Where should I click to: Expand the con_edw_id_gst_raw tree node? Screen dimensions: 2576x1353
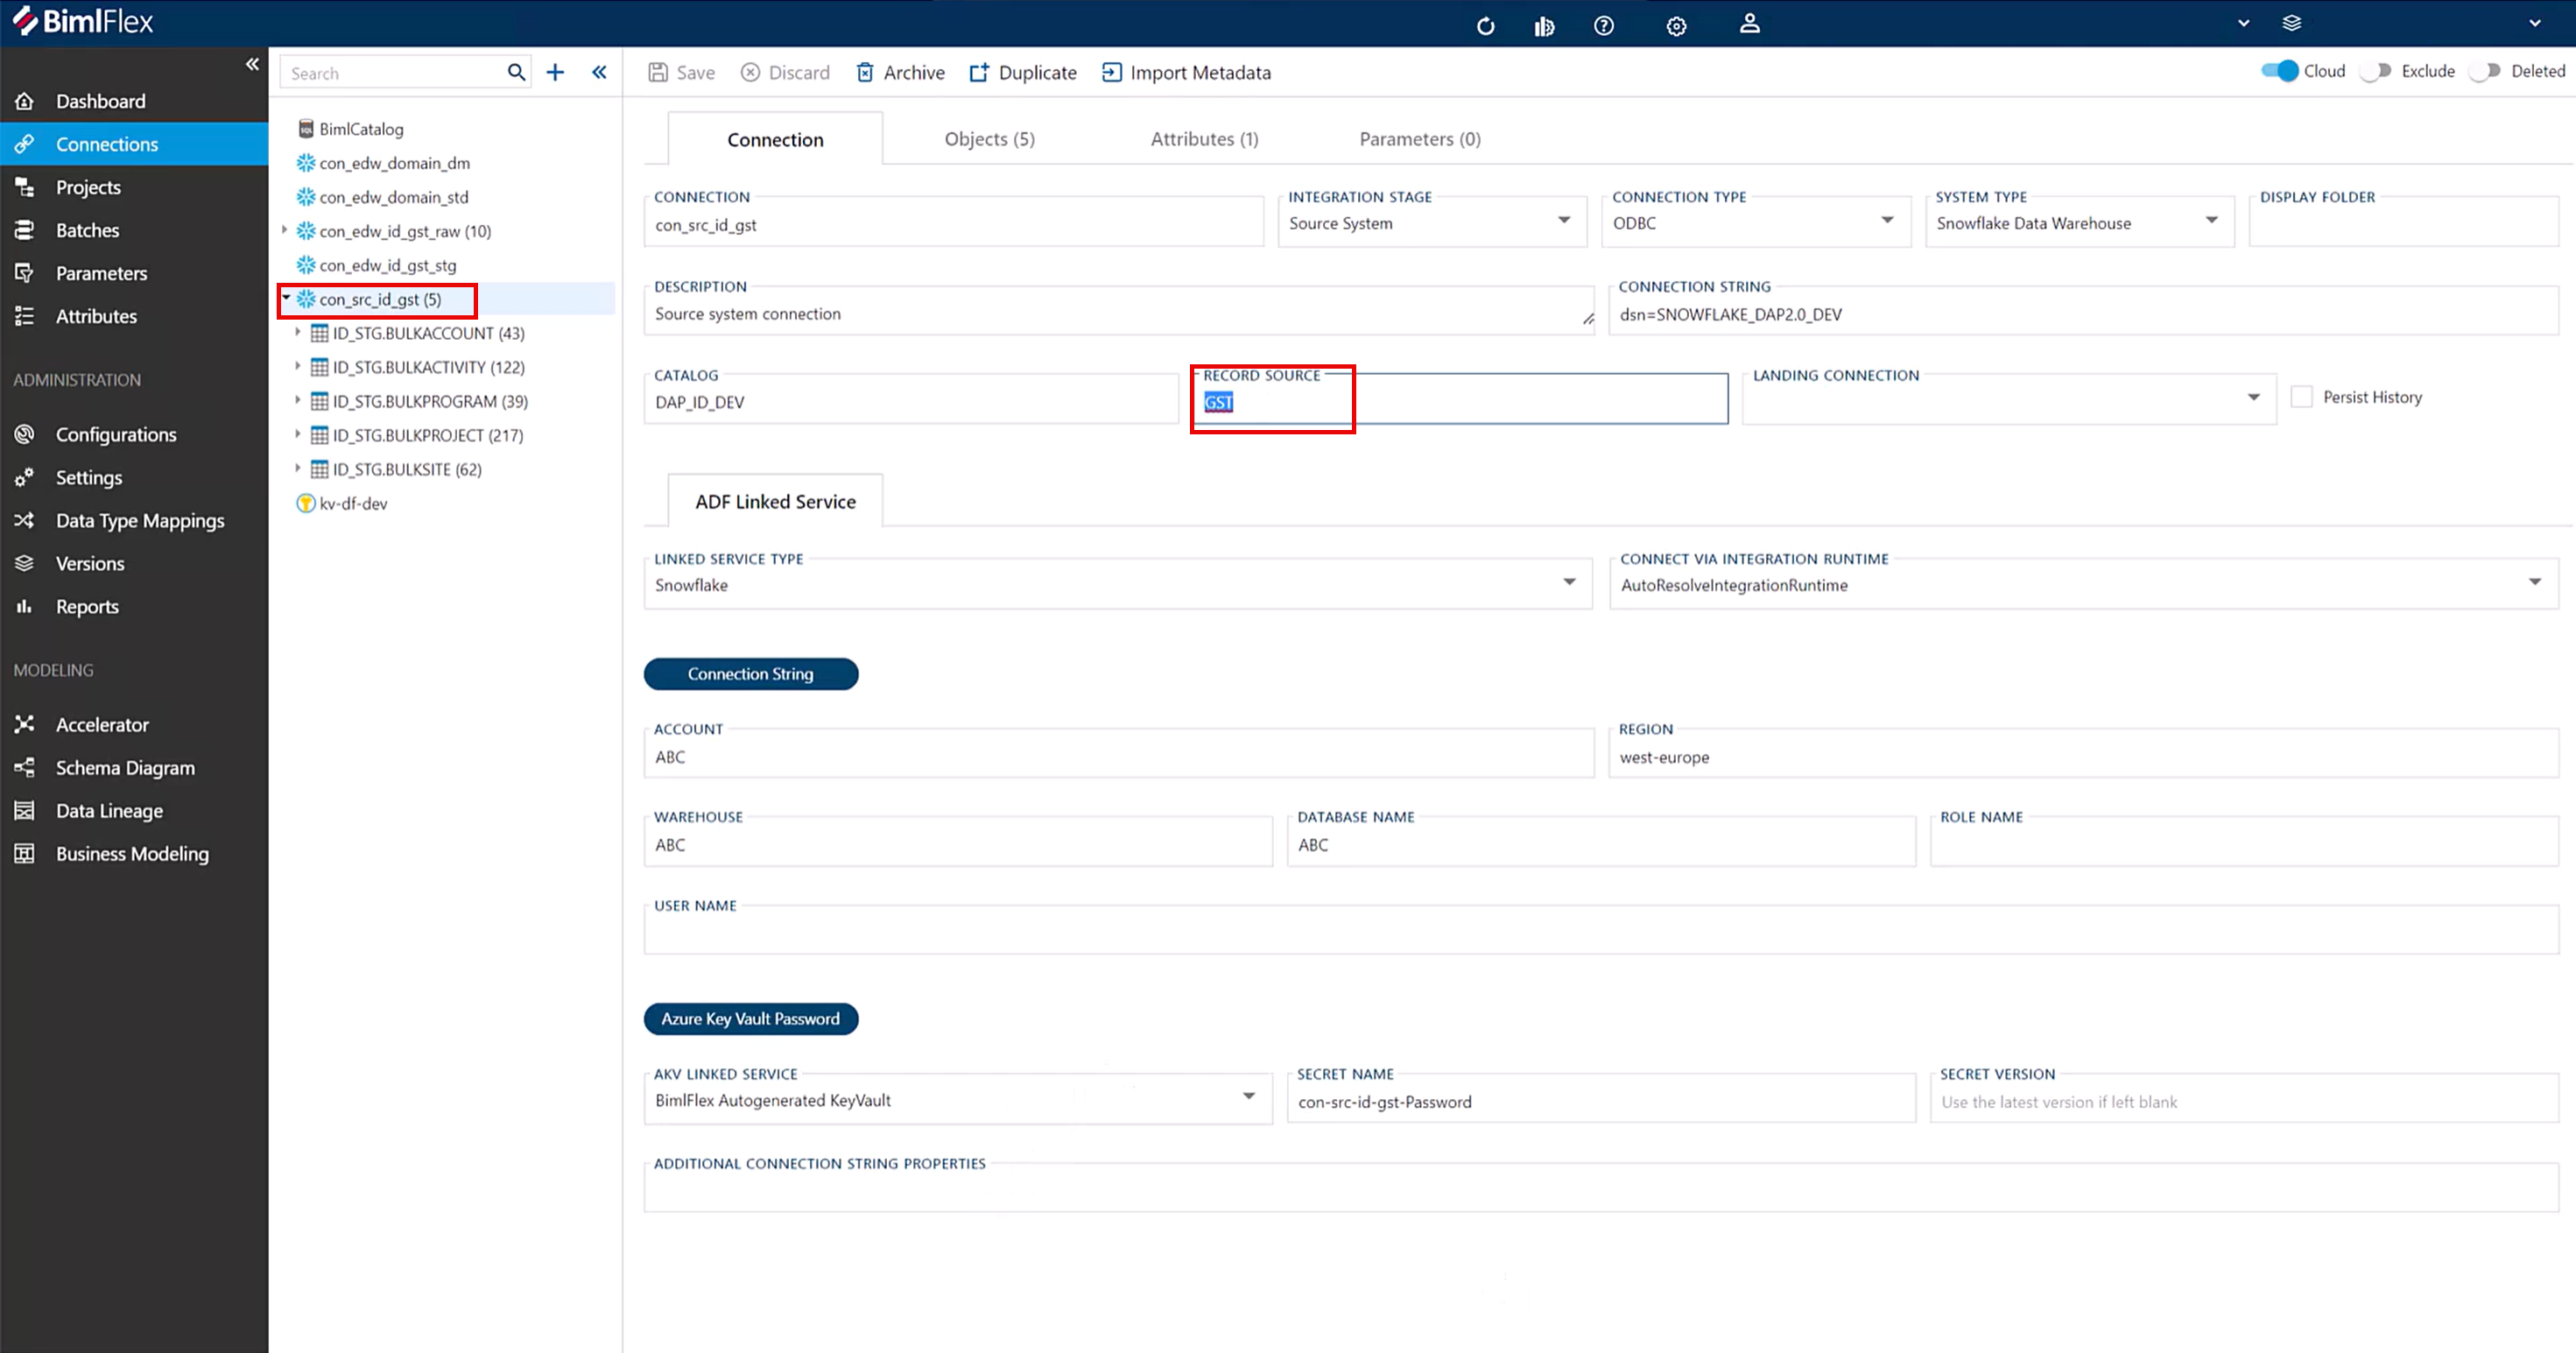click(x=285, y=230)
